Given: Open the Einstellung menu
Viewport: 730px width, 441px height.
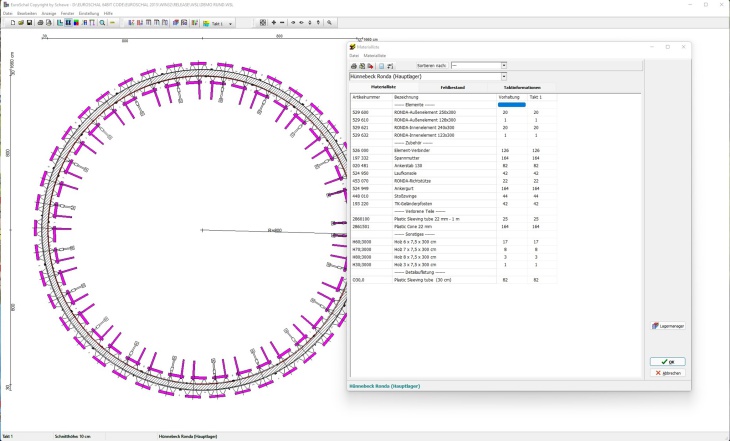Looking at the screenshot, I should [89, 13].
